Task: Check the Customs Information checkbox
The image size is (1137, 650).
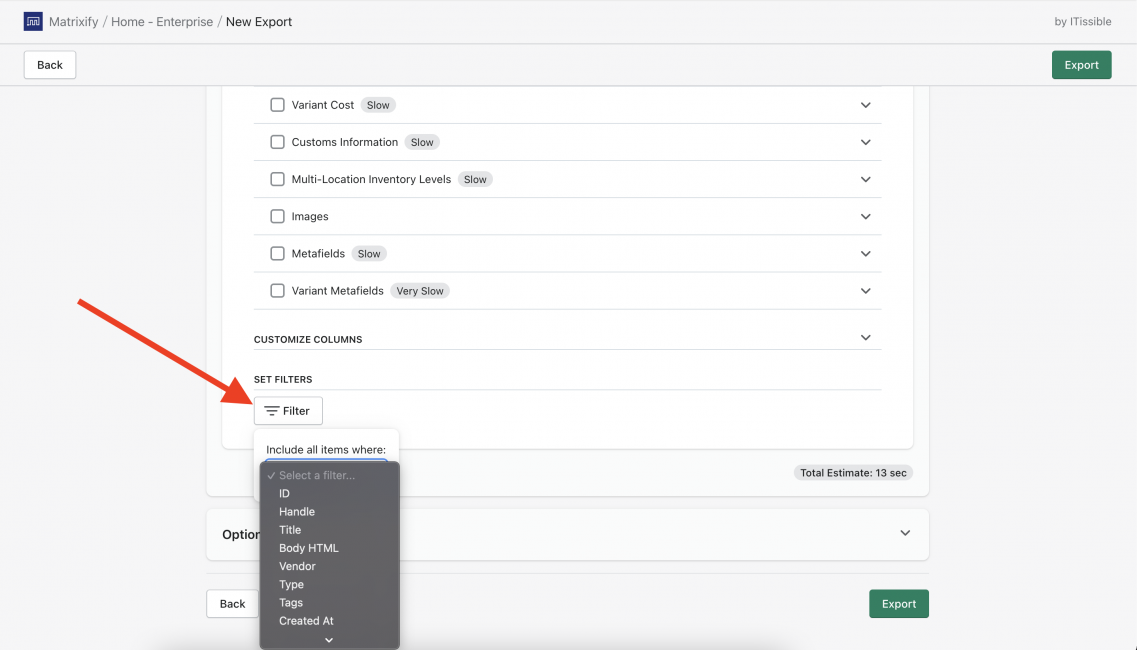Action: (x=277, y=141)
